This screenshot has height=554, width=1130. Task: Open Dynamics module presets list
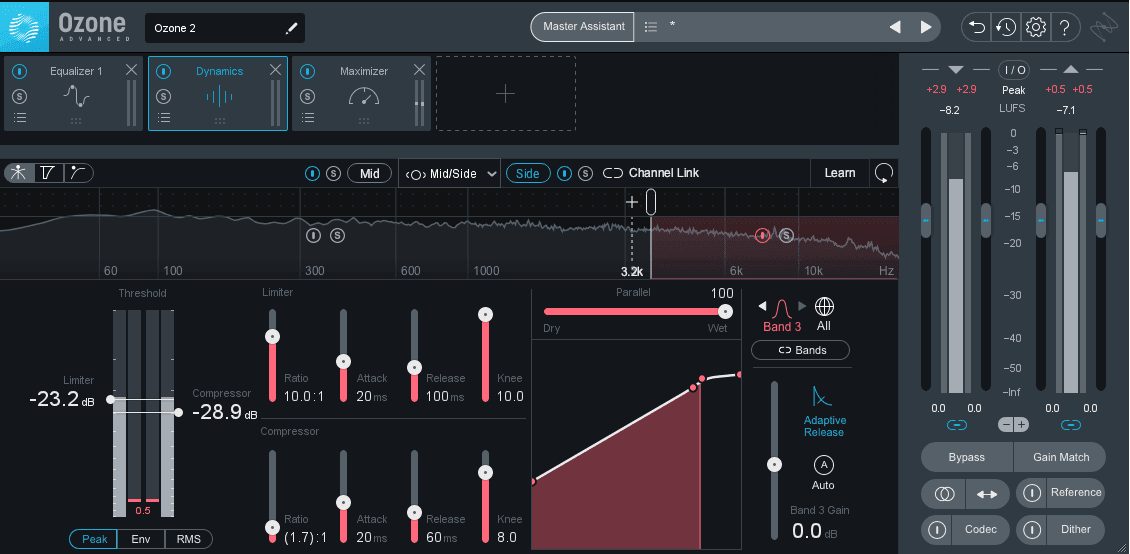point(164,118)
